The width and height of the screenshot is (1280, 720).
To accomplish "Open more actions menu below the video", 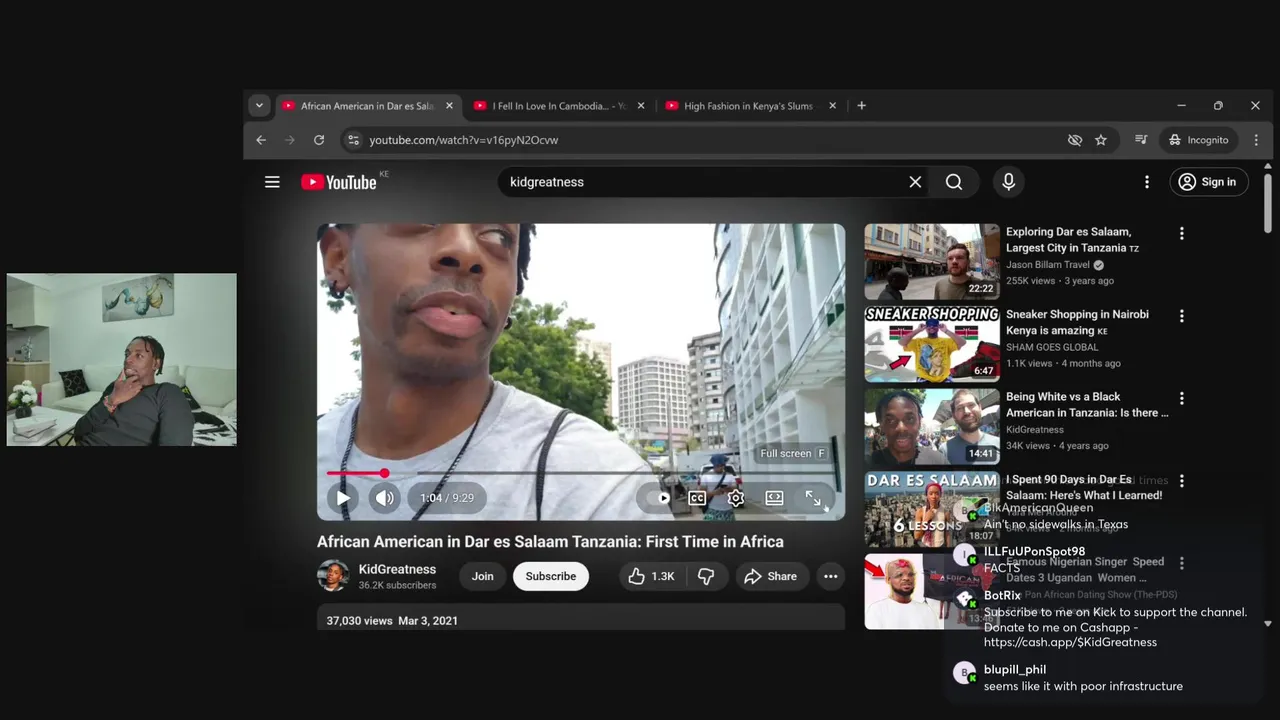I will 830,576.
